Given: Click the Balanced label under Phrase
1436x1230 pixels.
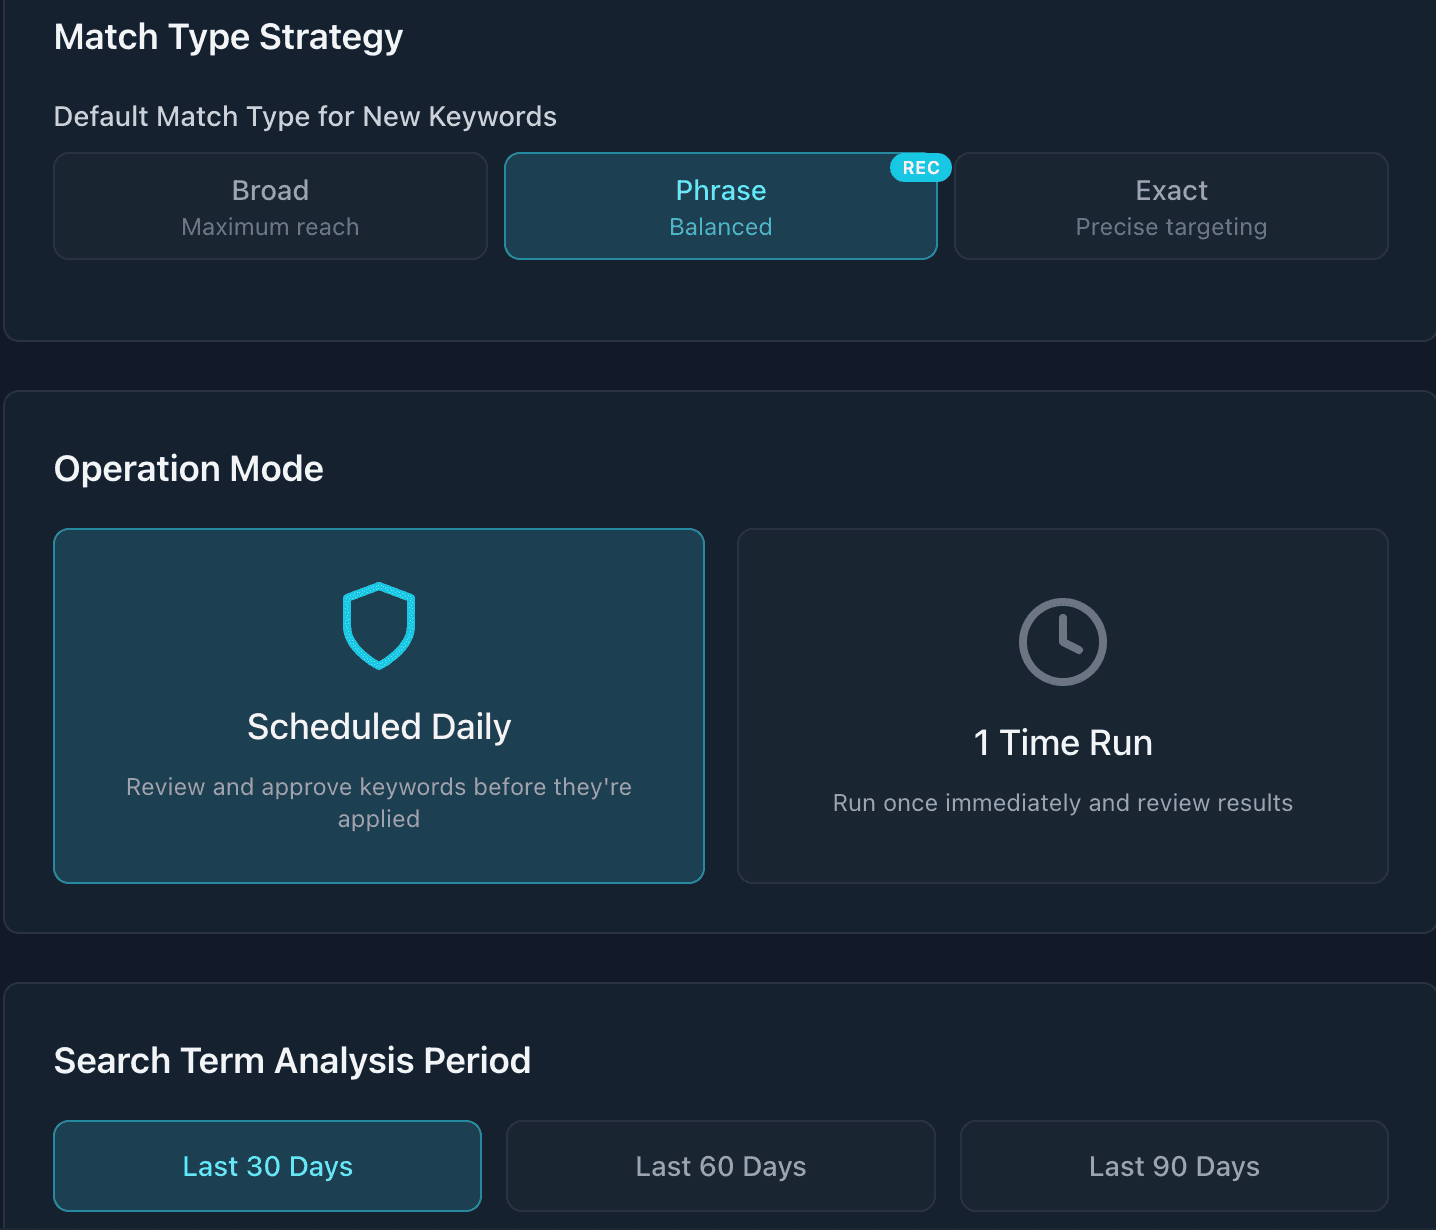Looking at the screenshot, I should pyautogui.click(x=720, y=227).
